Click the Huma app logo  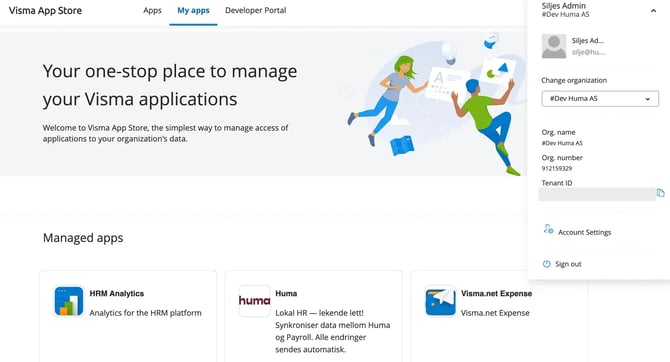(254, 301)
